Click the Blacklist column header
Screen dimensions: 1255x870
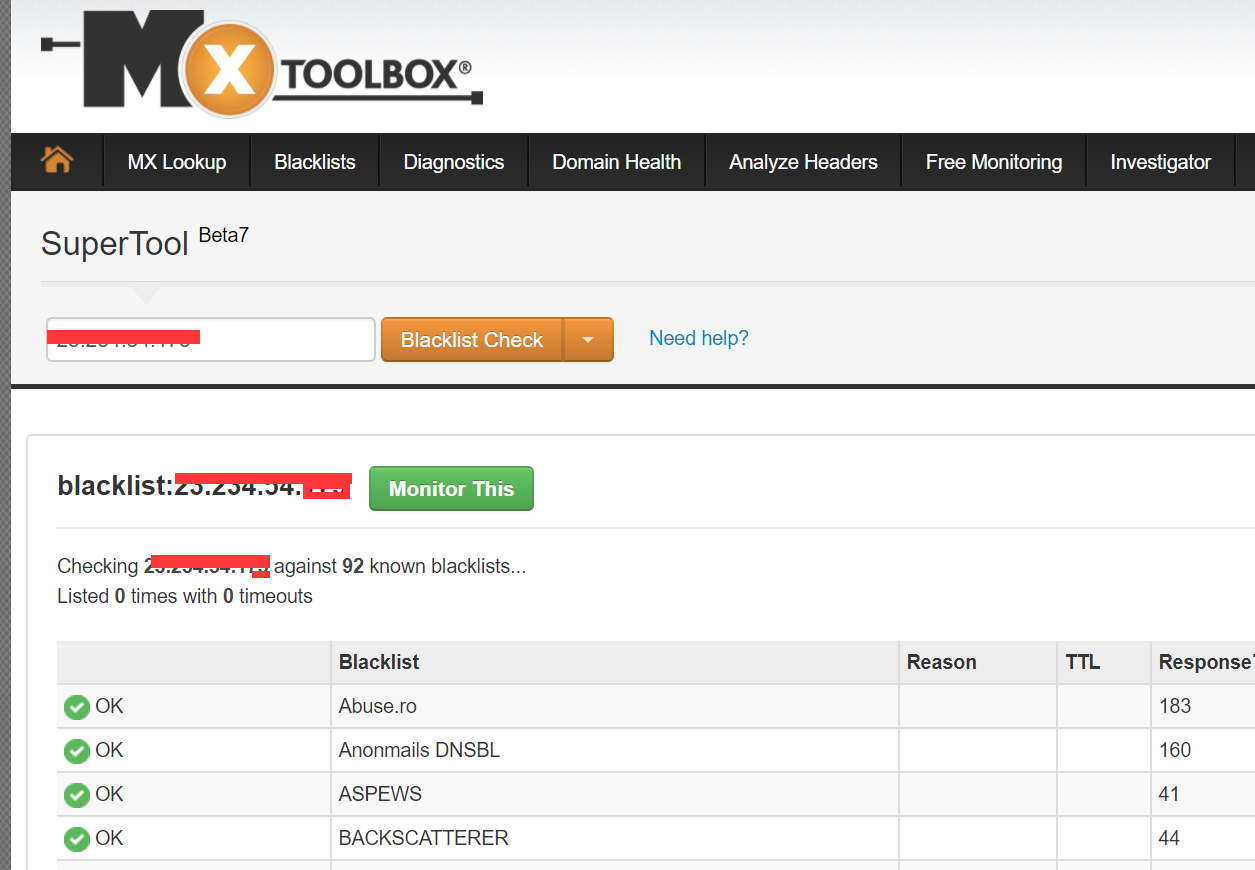tap(379, 662)
